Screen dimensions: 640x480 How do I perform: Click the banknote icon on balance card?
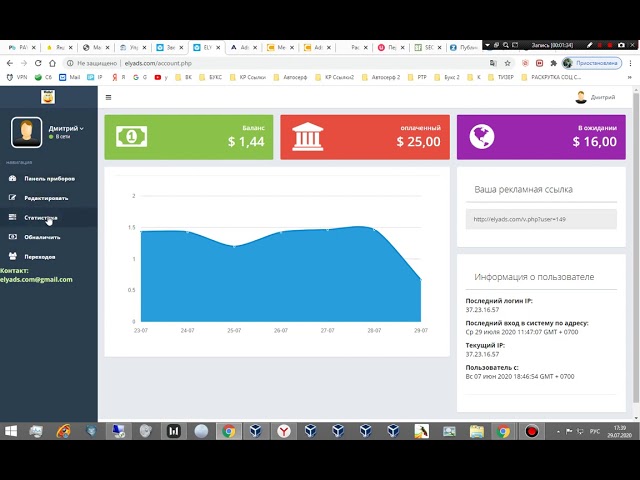tap(131, 136)
